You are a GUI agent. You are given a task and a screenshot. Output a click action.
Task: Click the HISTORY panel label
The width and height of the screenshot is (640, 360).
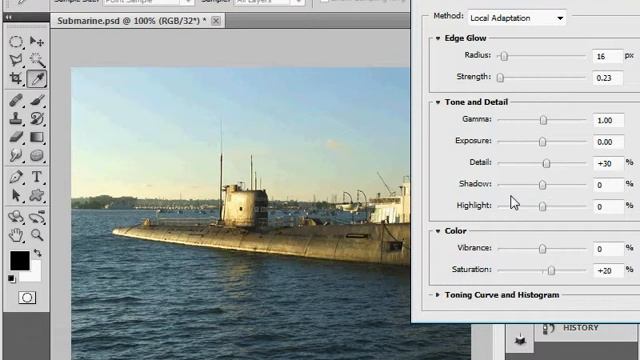(x=580, y=328)
